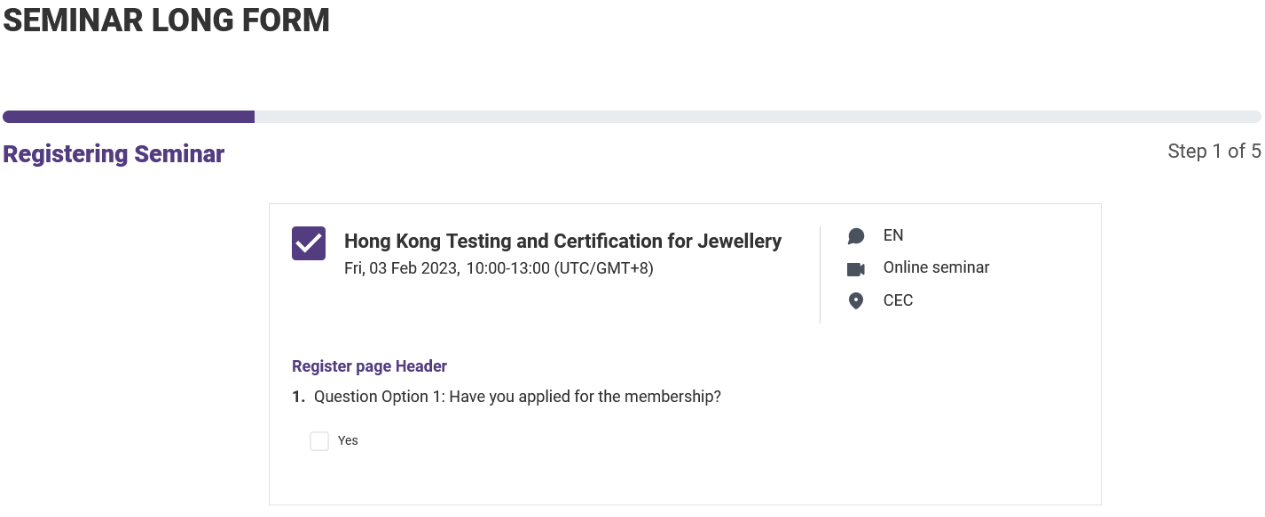
Task: Click the filled purple progress bar segment
Action: 129,117
